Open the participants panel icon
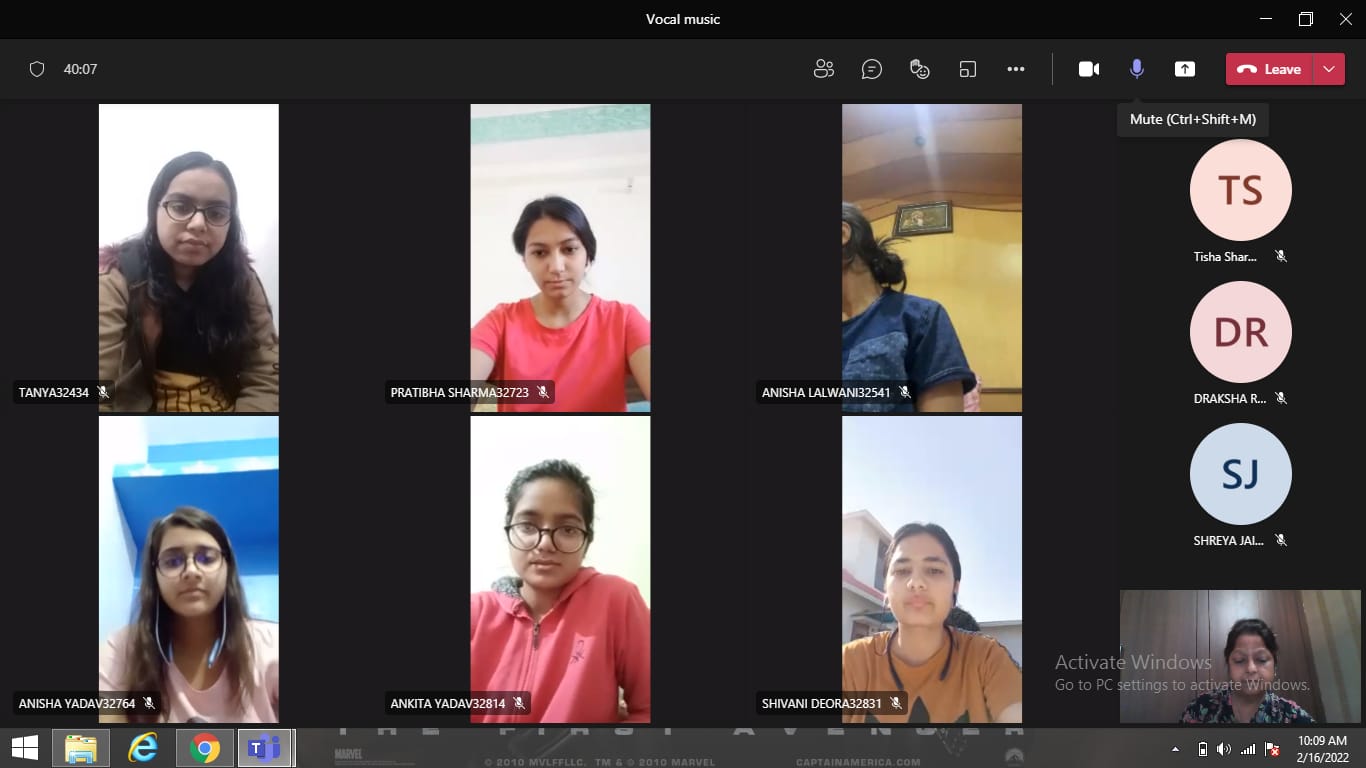 click(x=824, y=69)
